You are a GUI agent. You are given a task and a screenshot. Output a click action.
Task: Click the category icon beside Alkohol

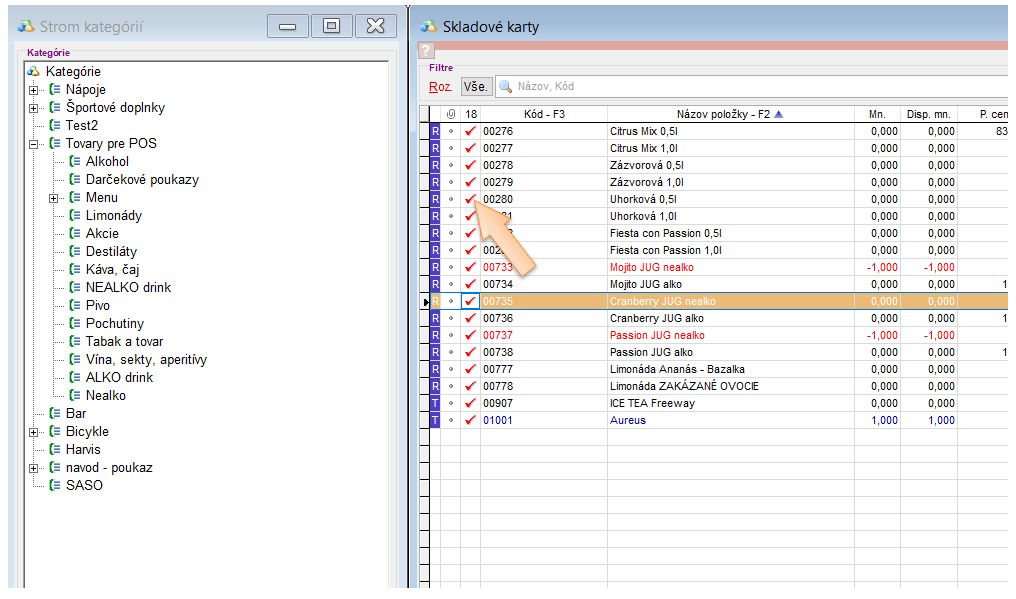point(75,162)
